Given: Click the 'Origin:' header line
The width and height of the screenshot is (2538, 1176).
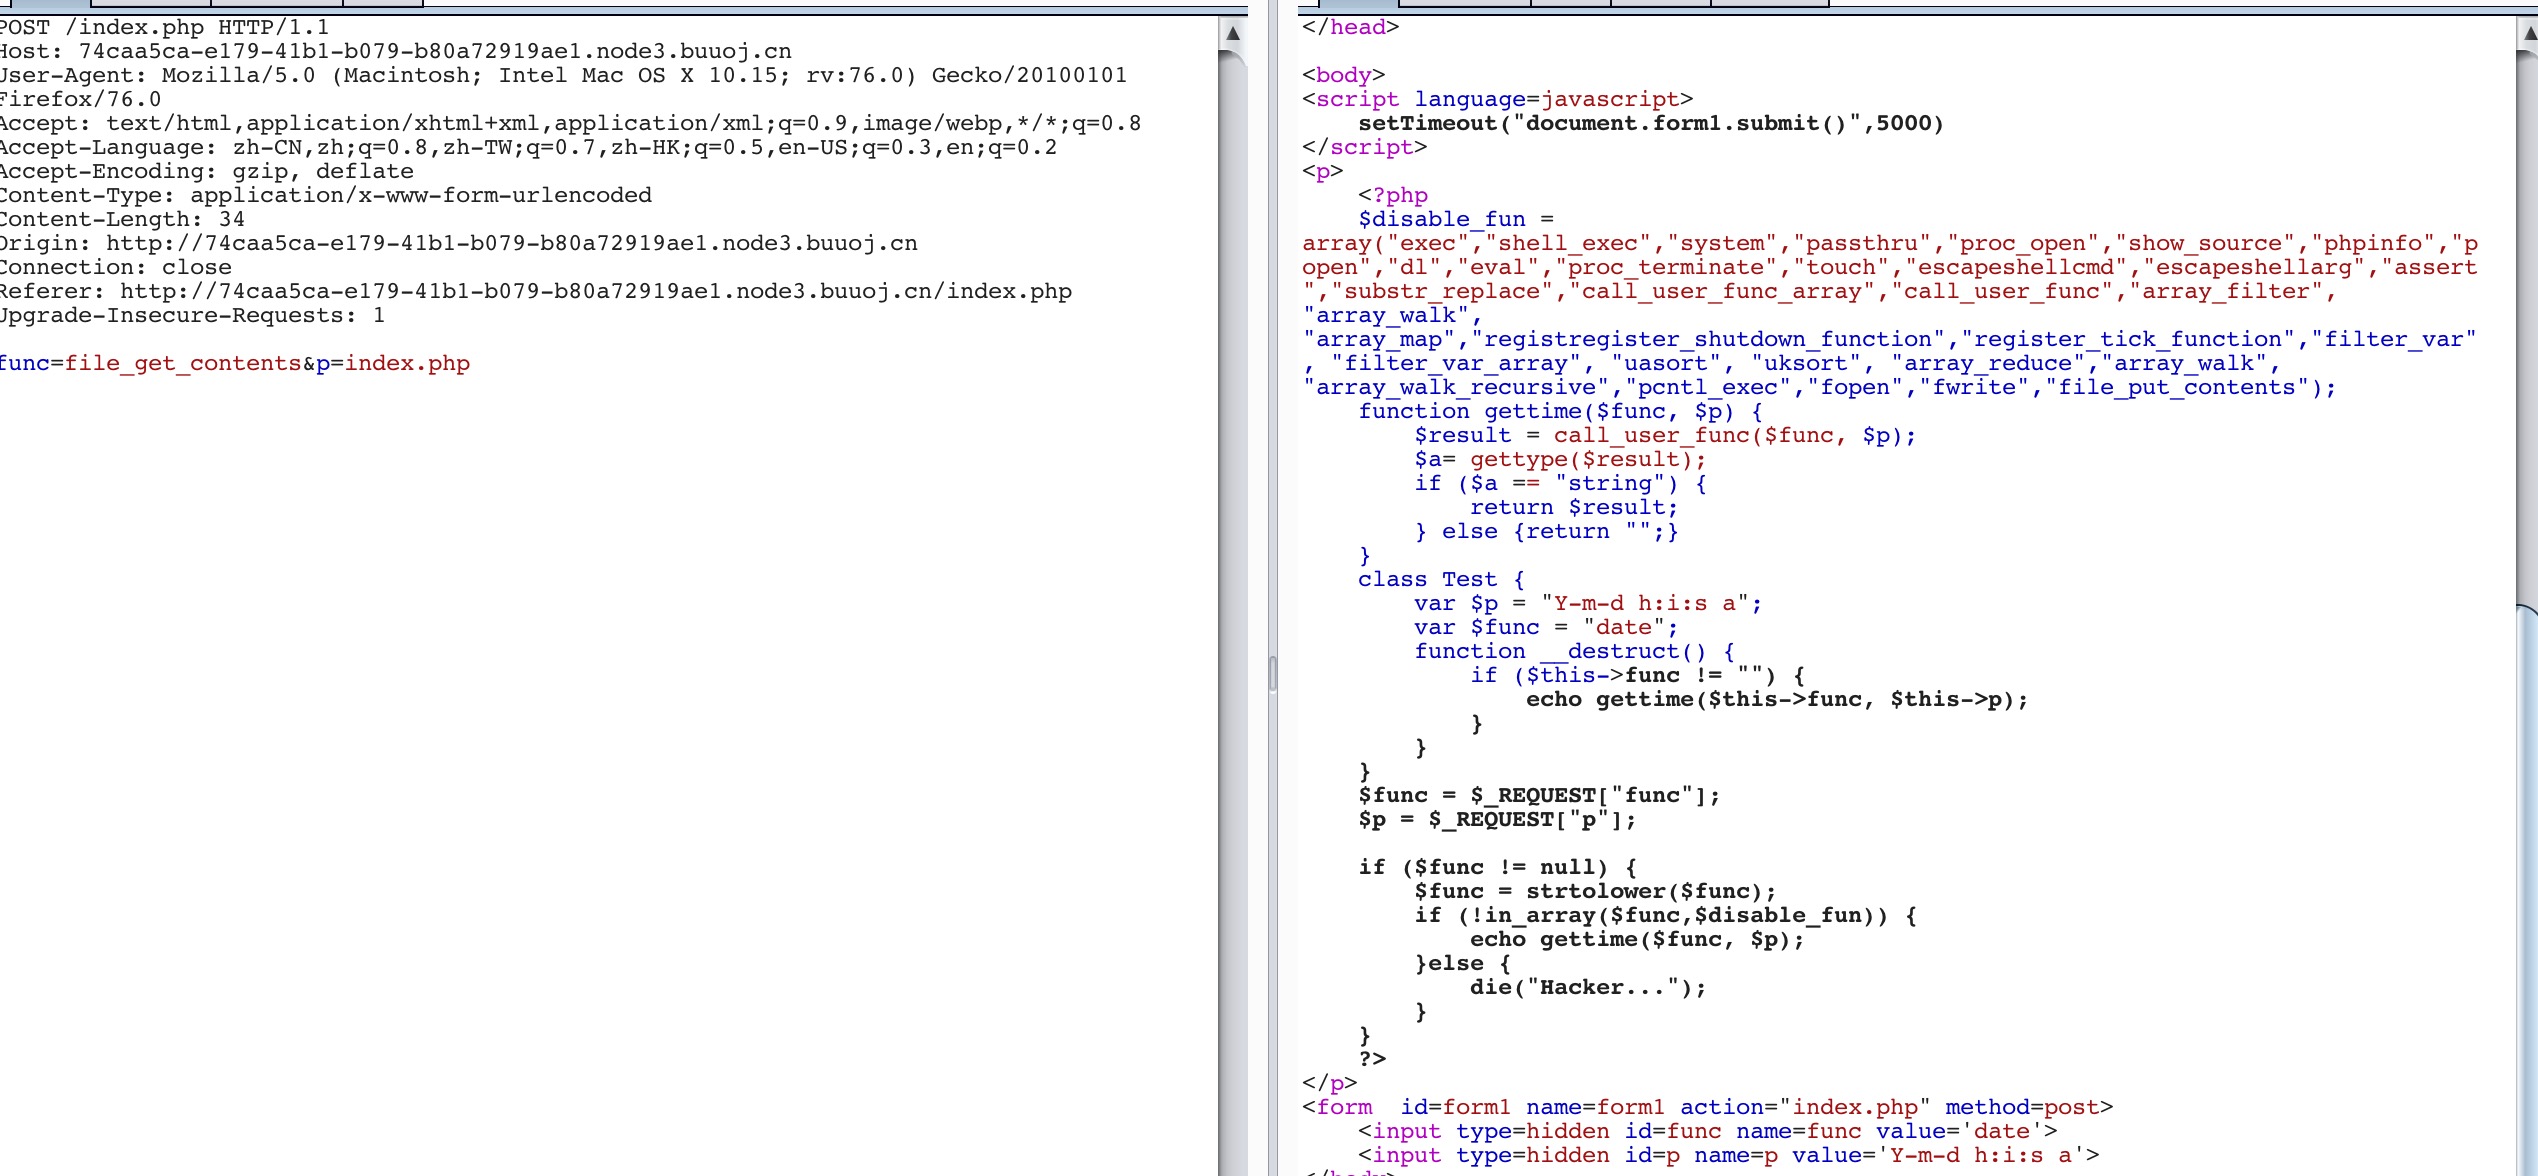Looking at the screenshot, I should tap(459, 243).
